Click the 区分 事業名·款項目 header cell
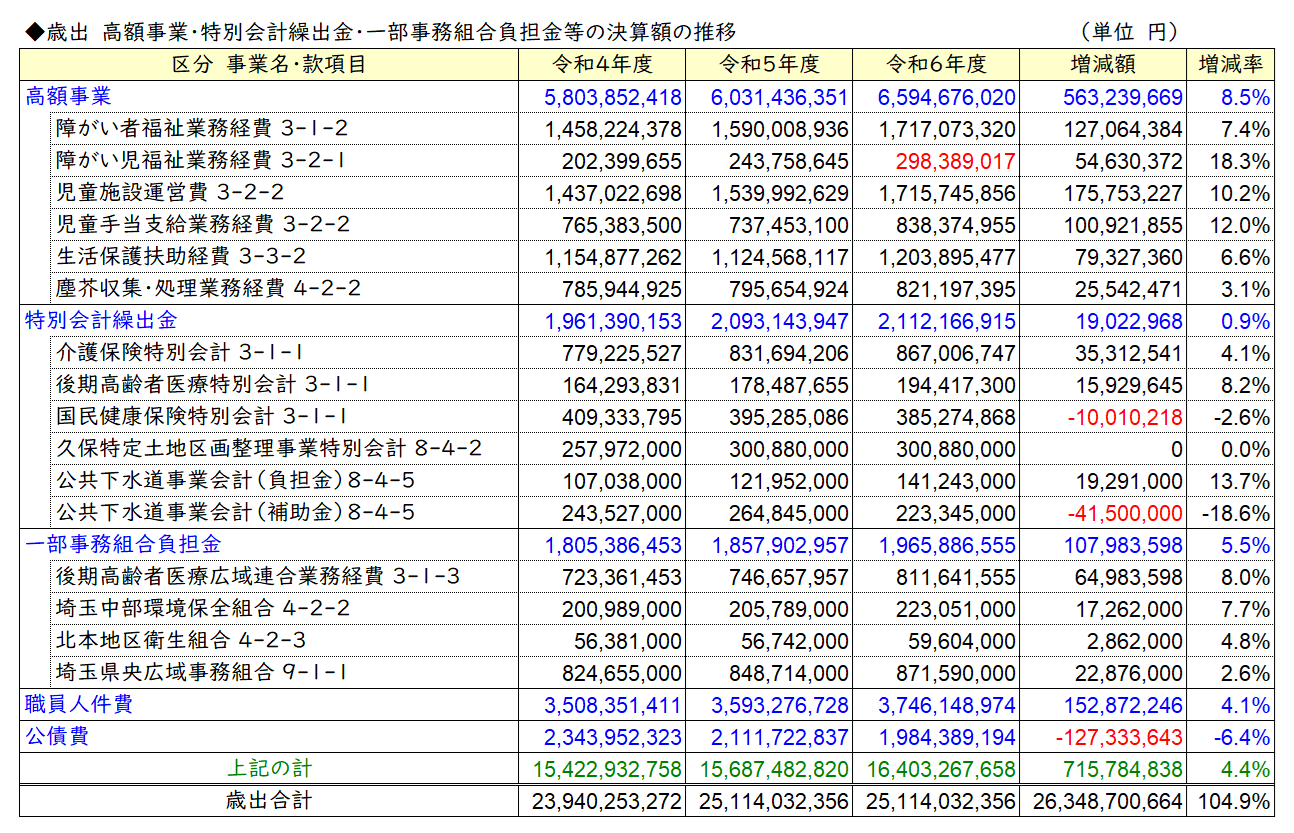The width and height of the screenshot is (1294, 833). pyautogui.click(x=269, y=65)
